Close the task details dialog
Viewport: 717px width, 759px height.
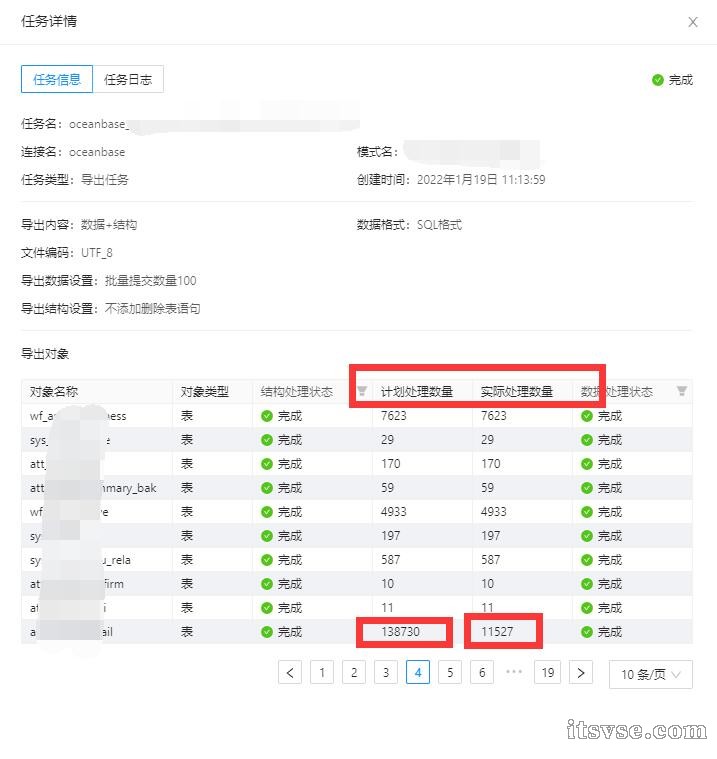(693, 22)
